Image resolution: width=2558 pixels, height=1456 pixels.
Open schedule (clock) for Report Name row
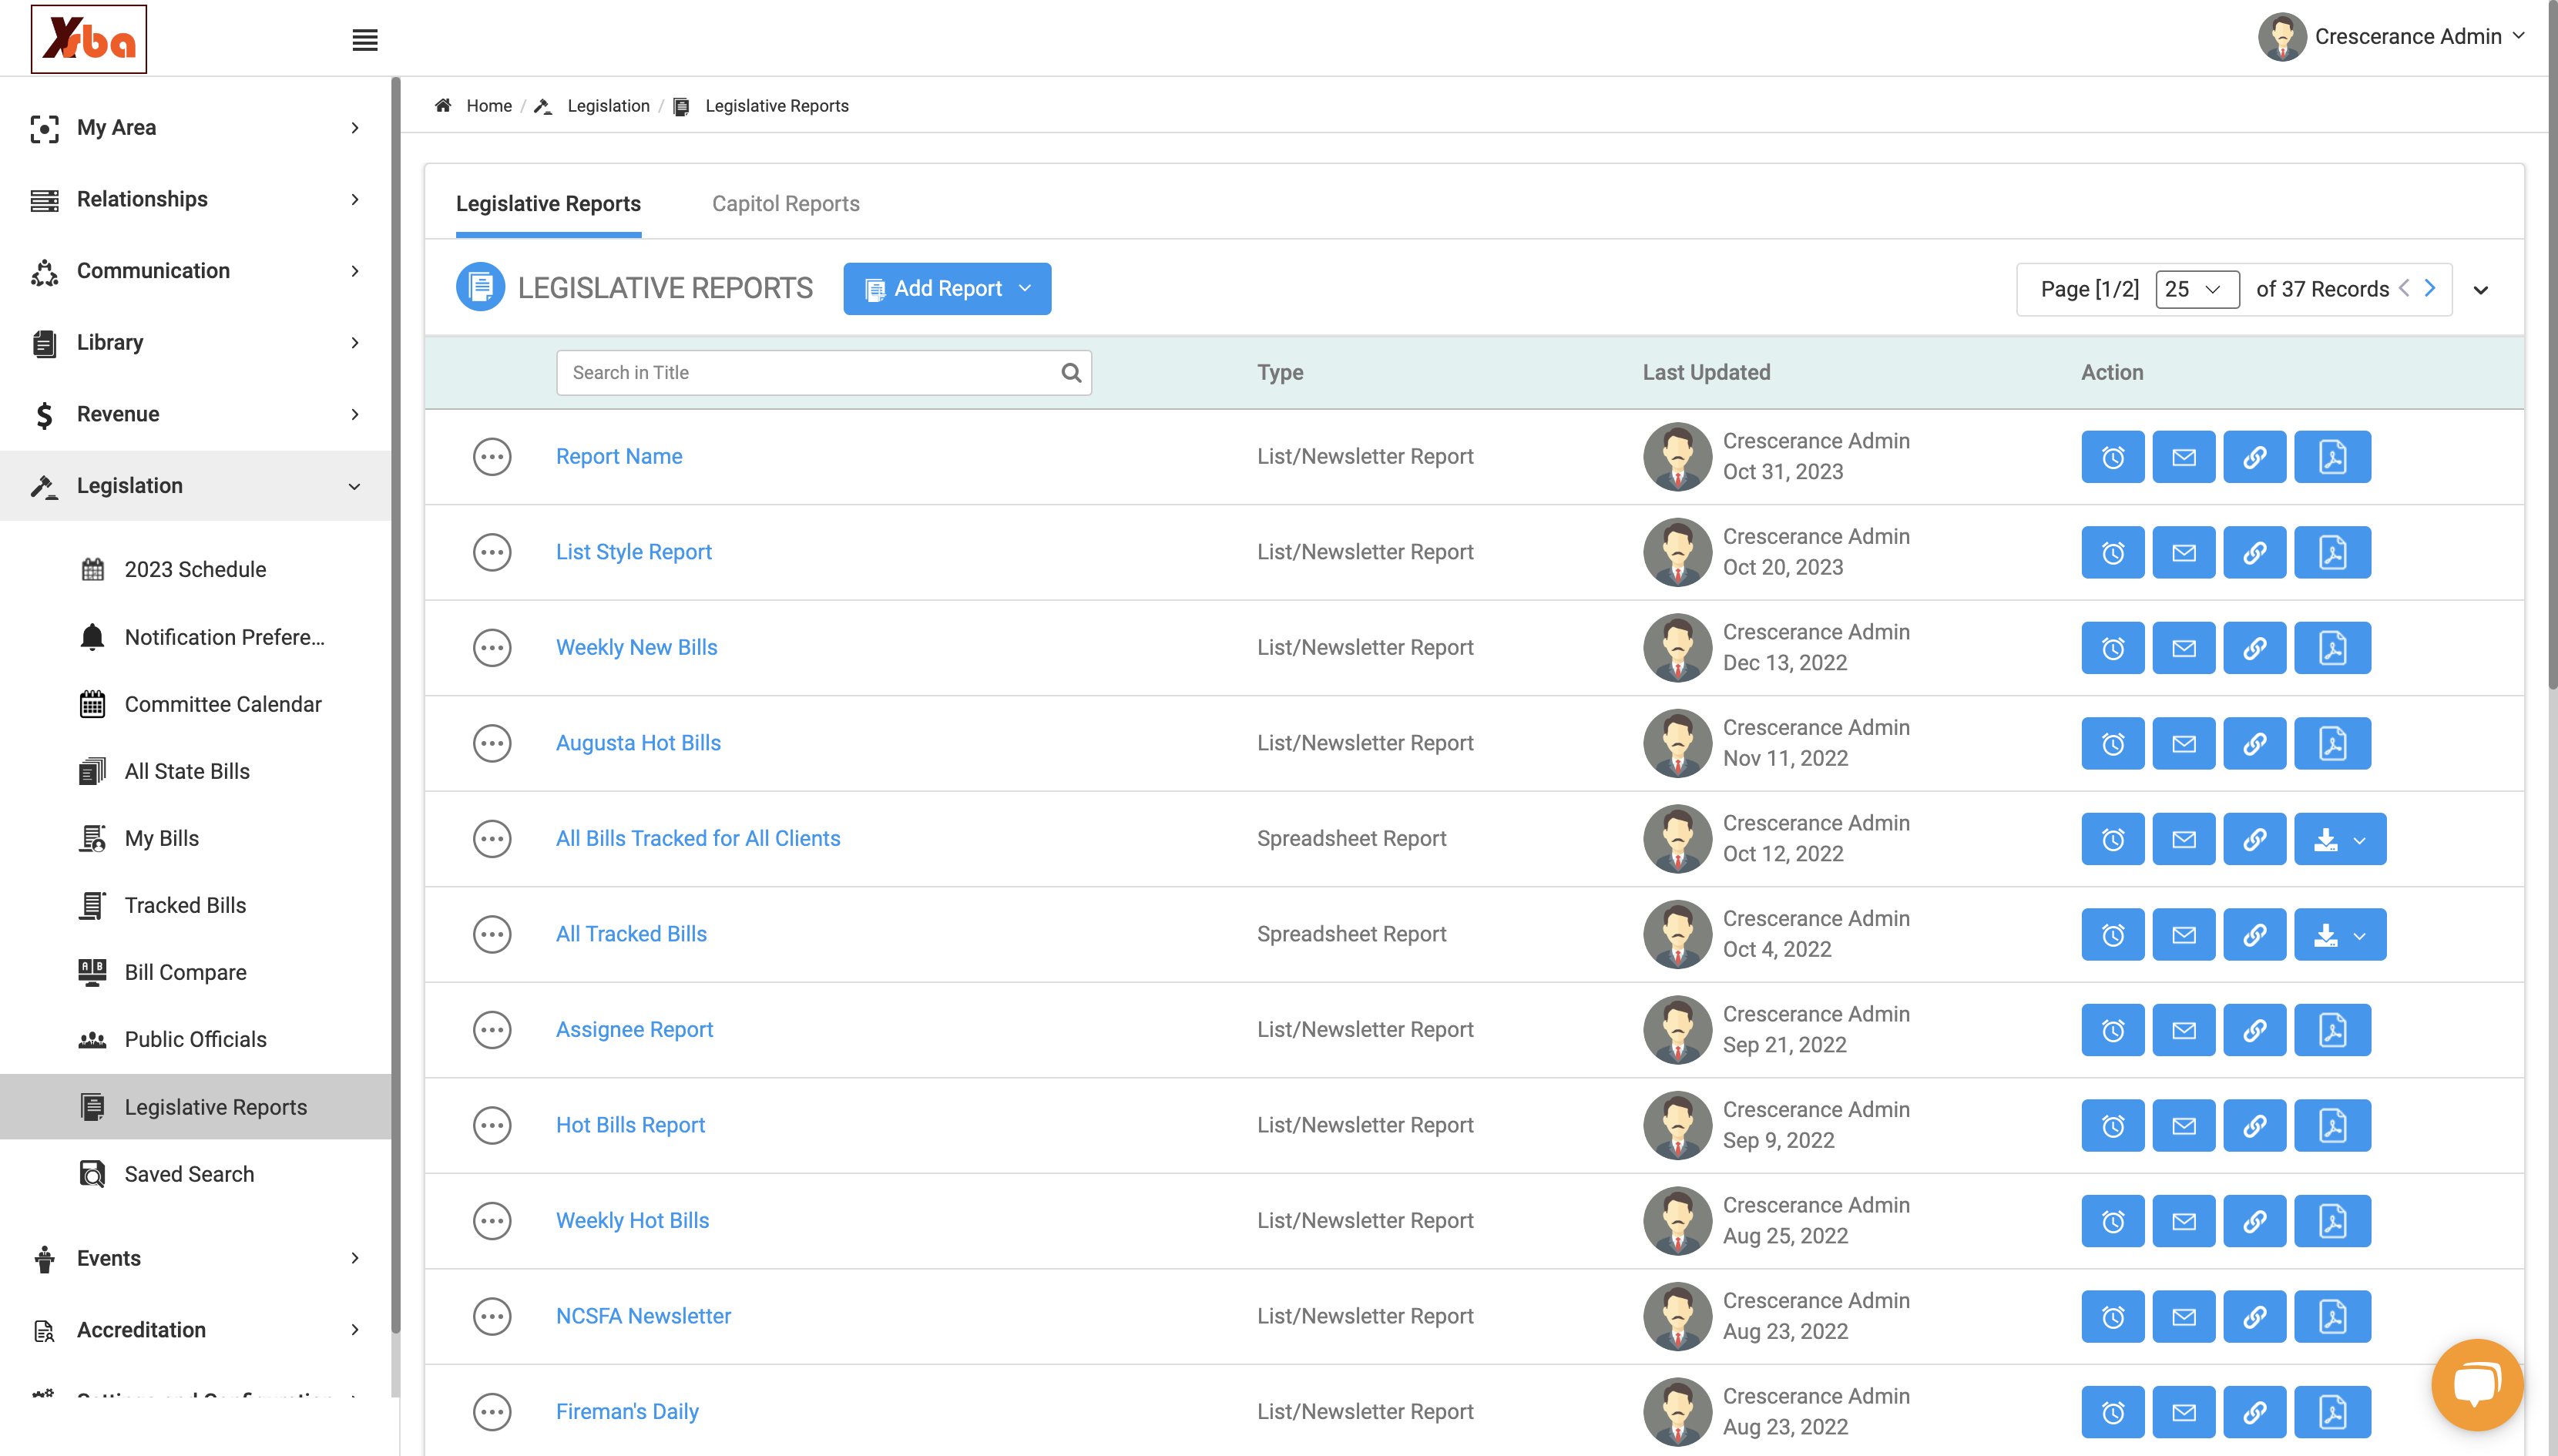tap(2112, 456)
